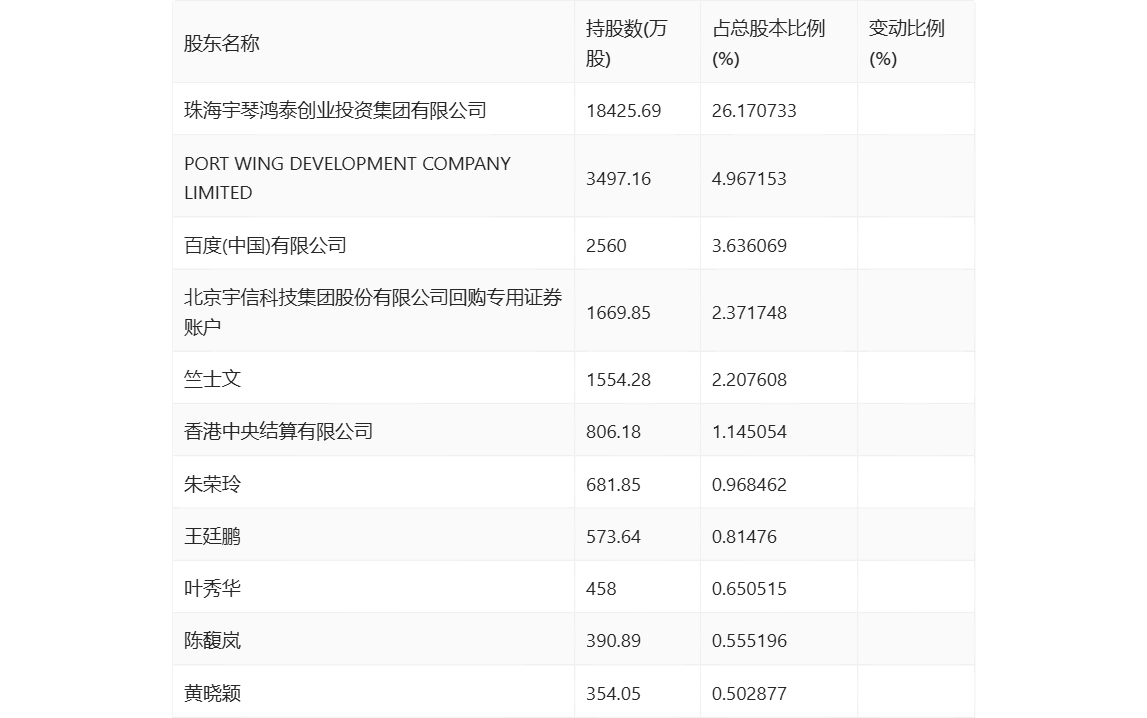Select the value 3497.16
1147x718 pixels.
point(618,179)
